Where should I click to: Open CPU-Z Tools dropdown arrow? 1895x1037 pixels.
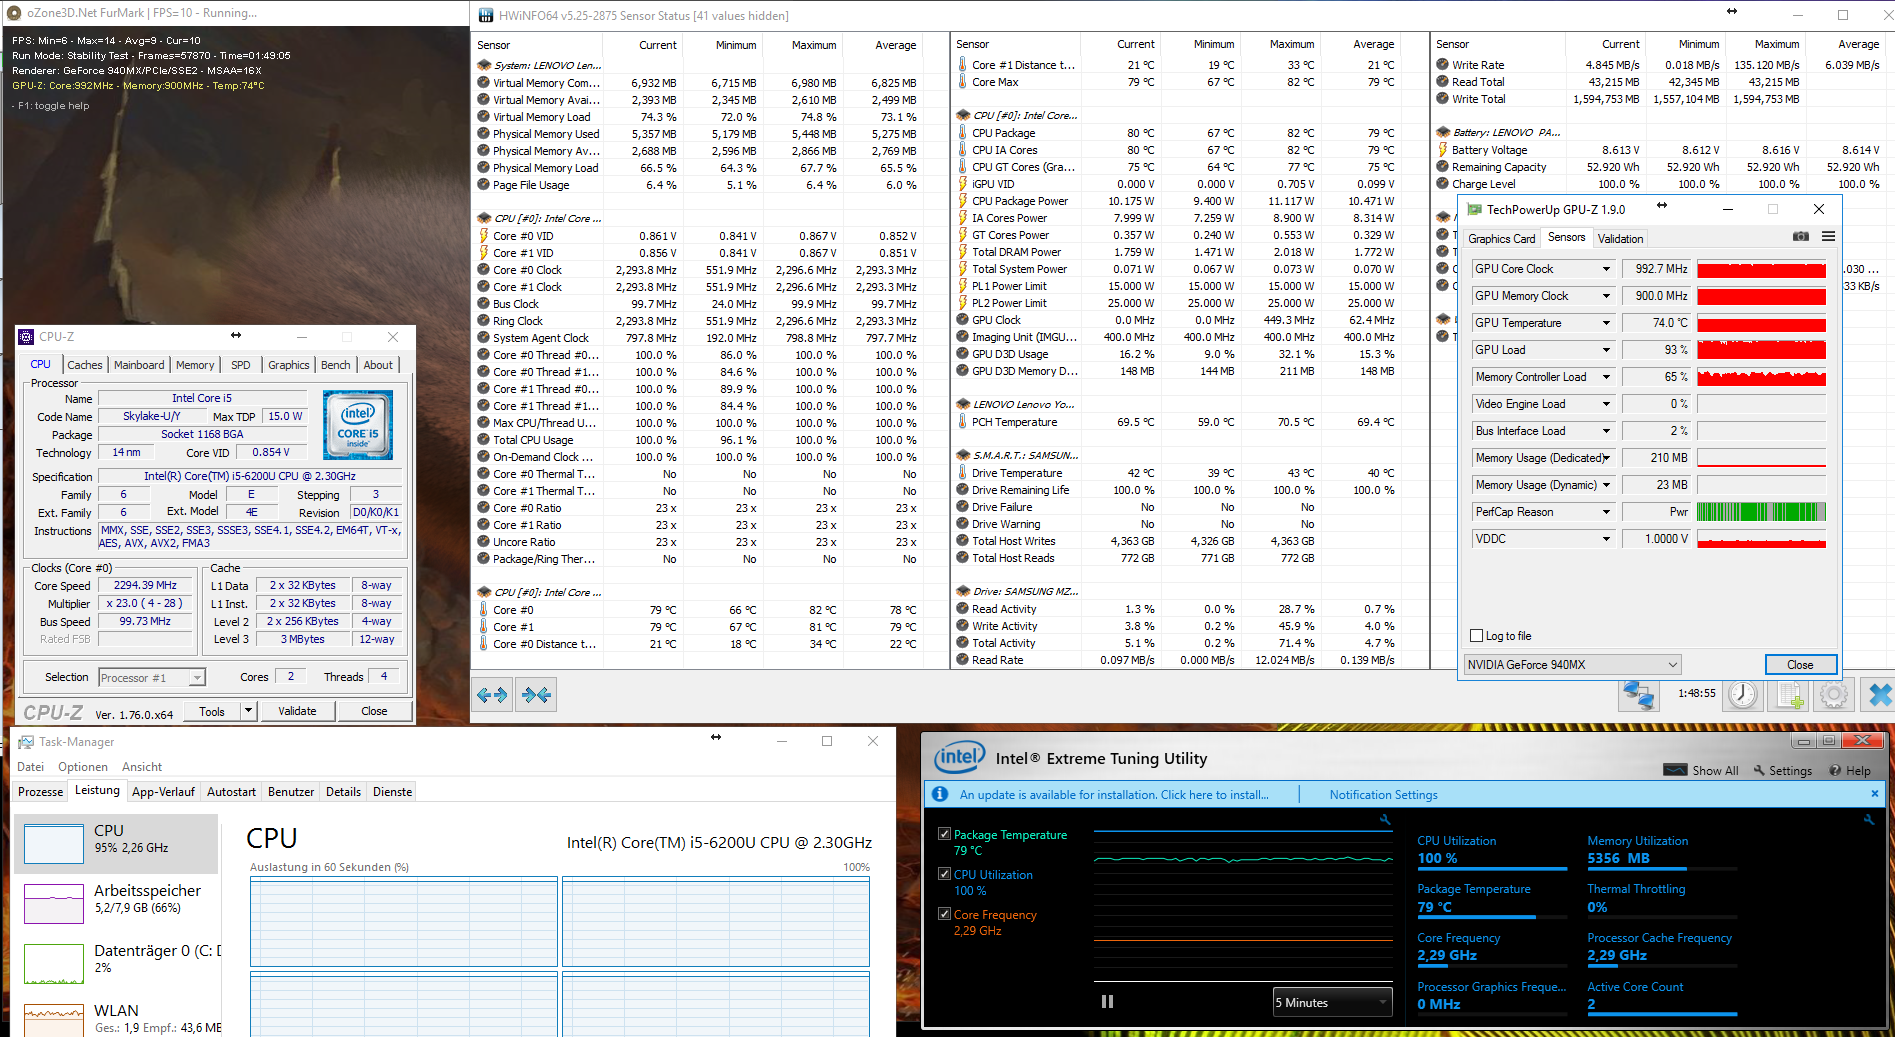pos(248,711)
